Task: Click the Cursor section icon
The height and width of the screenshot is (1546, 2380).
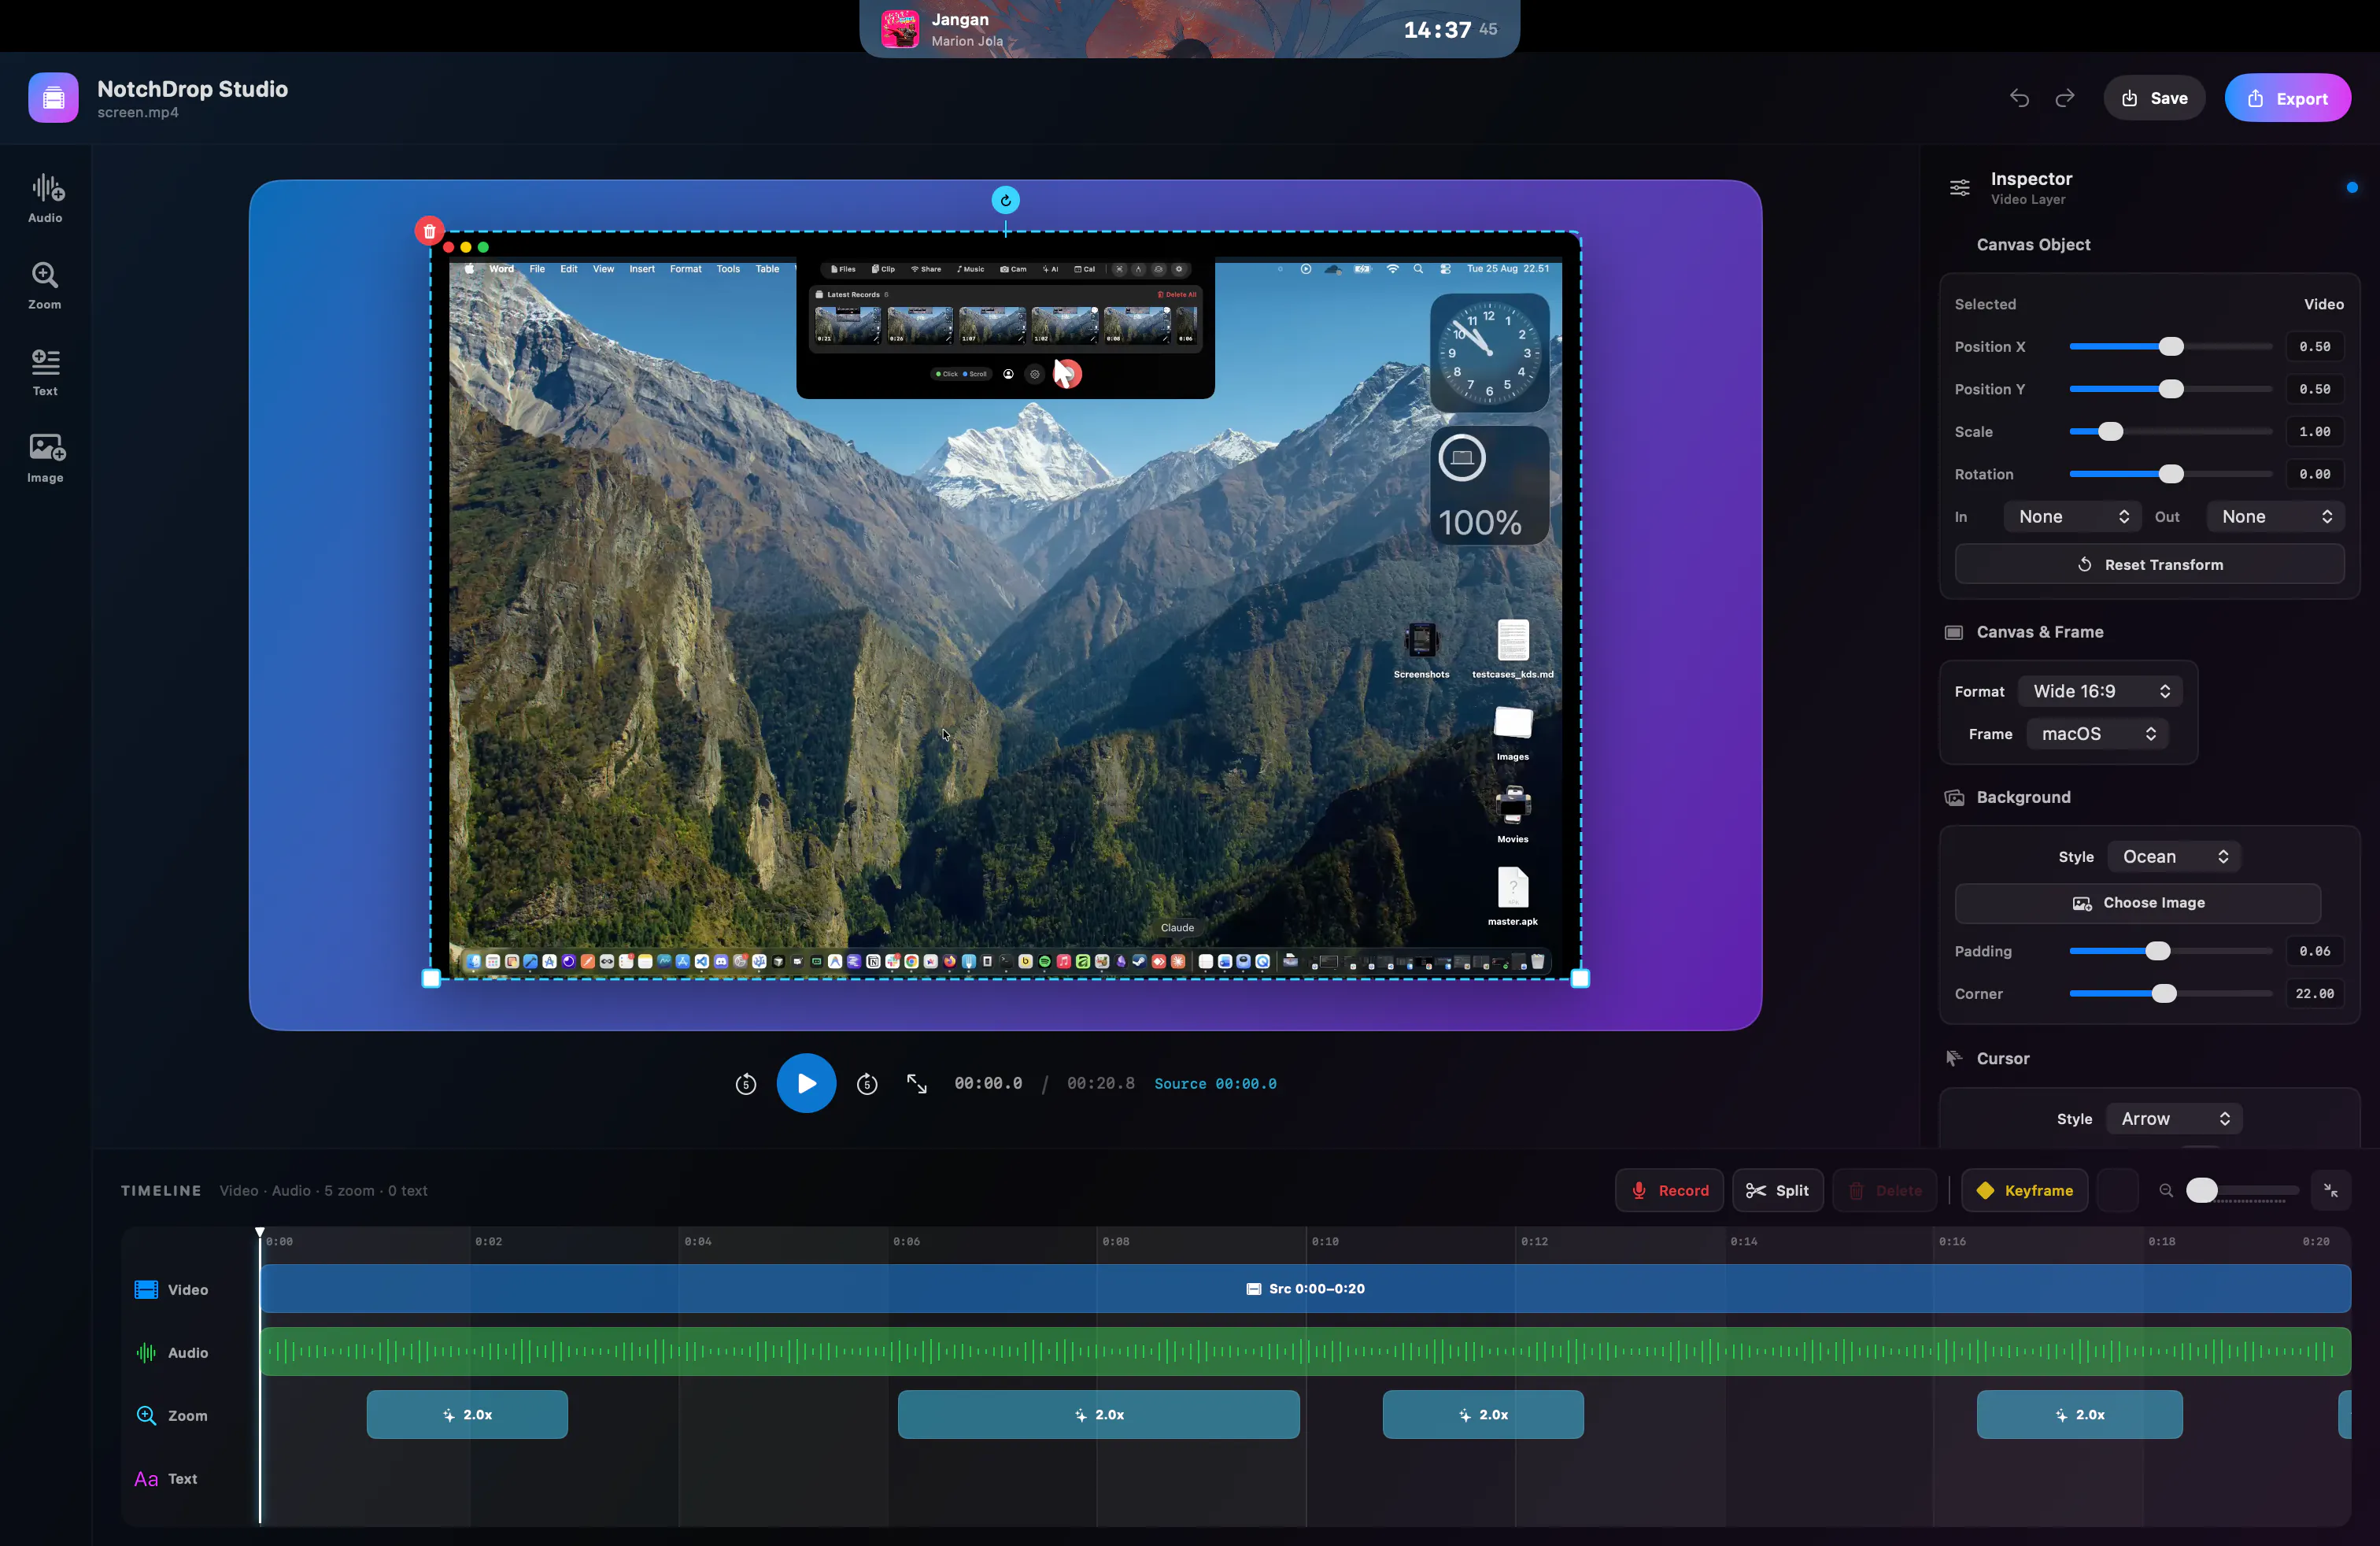Action: tap(1953, 1058)
